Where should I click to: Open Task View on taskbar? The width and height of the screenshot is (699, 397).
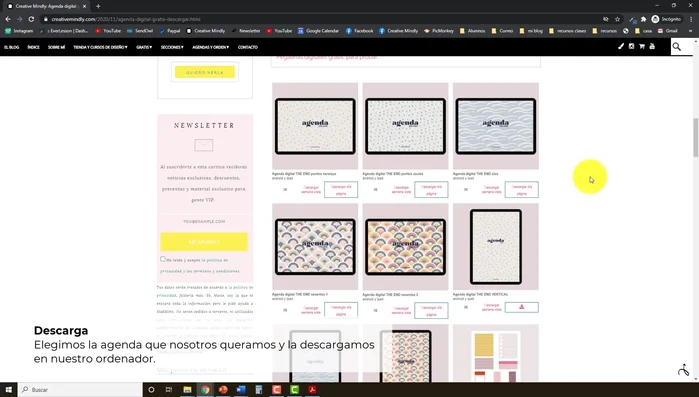[169, 389]
